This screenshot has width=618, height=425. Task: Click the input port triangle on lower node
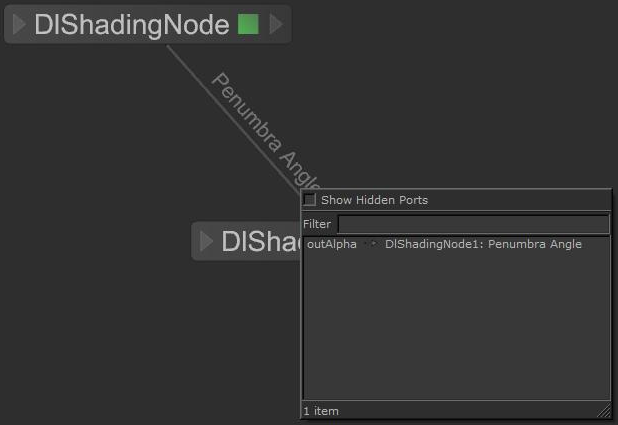pos(207,241)
